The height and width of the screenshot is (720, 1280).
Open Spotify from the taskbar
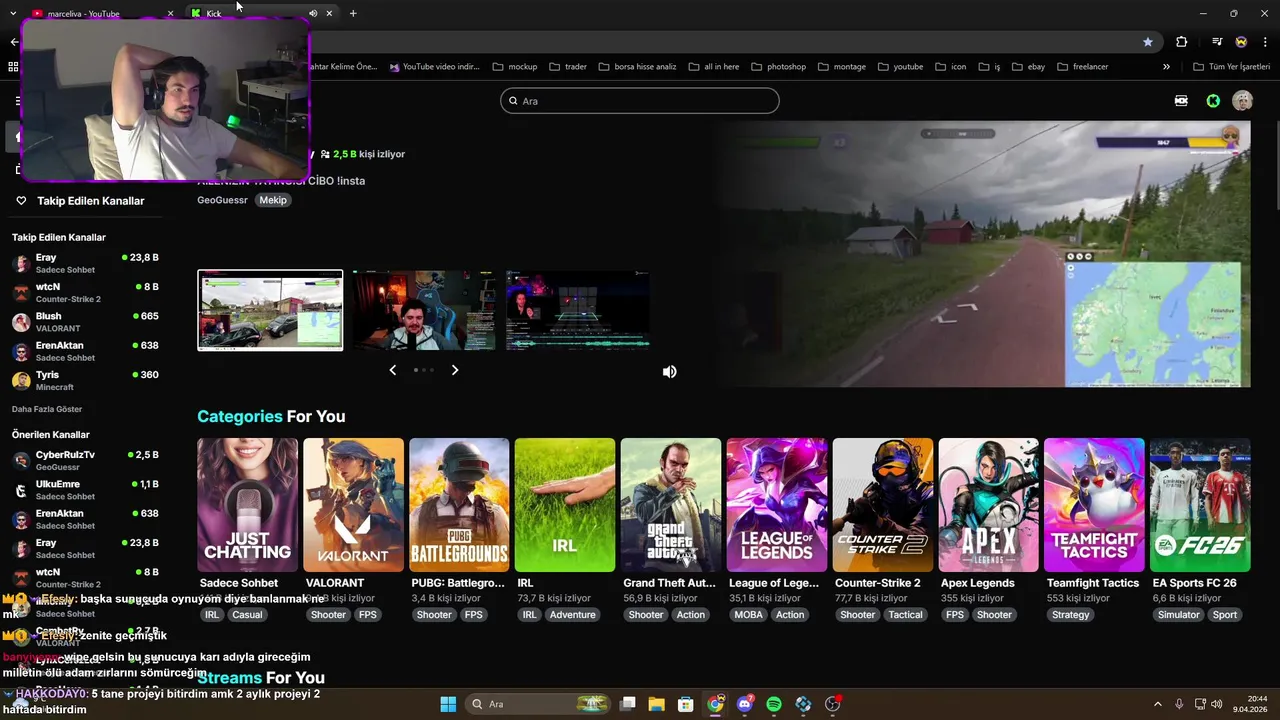[x=774, y=704]
